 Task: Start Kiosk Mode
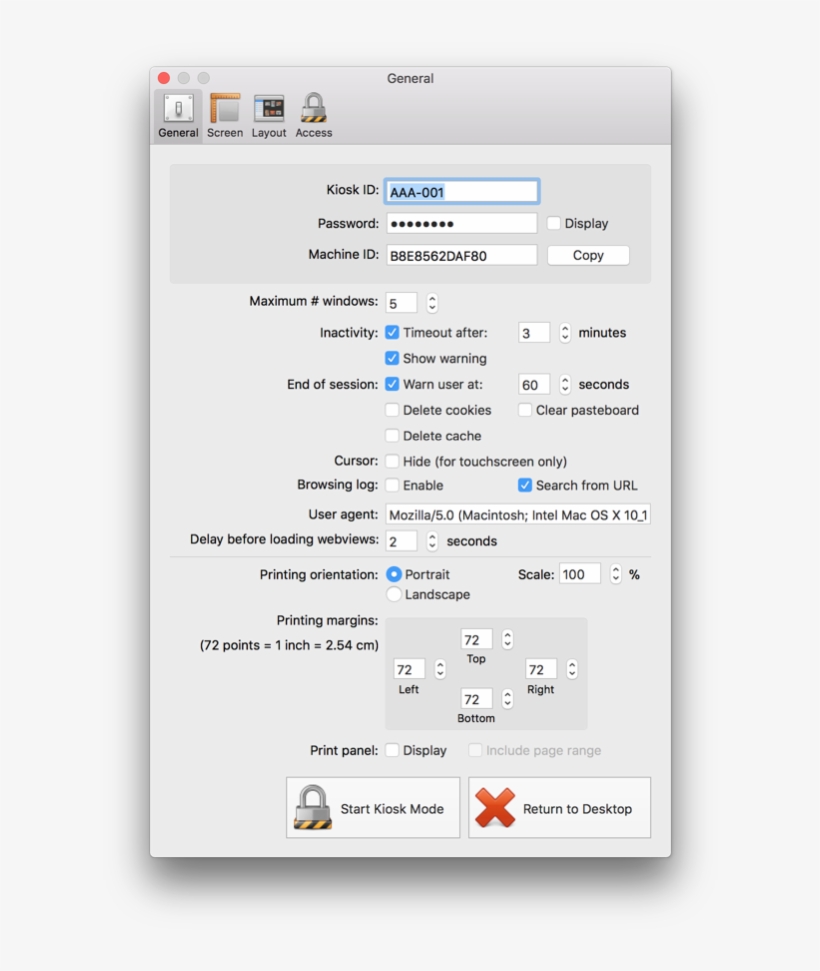point(372,806)
